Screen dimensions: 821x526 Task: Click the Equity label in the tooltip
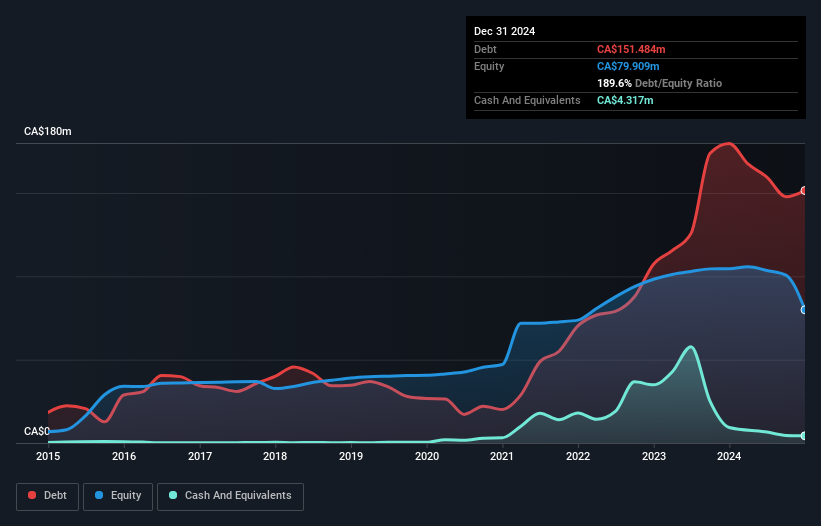coord(489,66)
